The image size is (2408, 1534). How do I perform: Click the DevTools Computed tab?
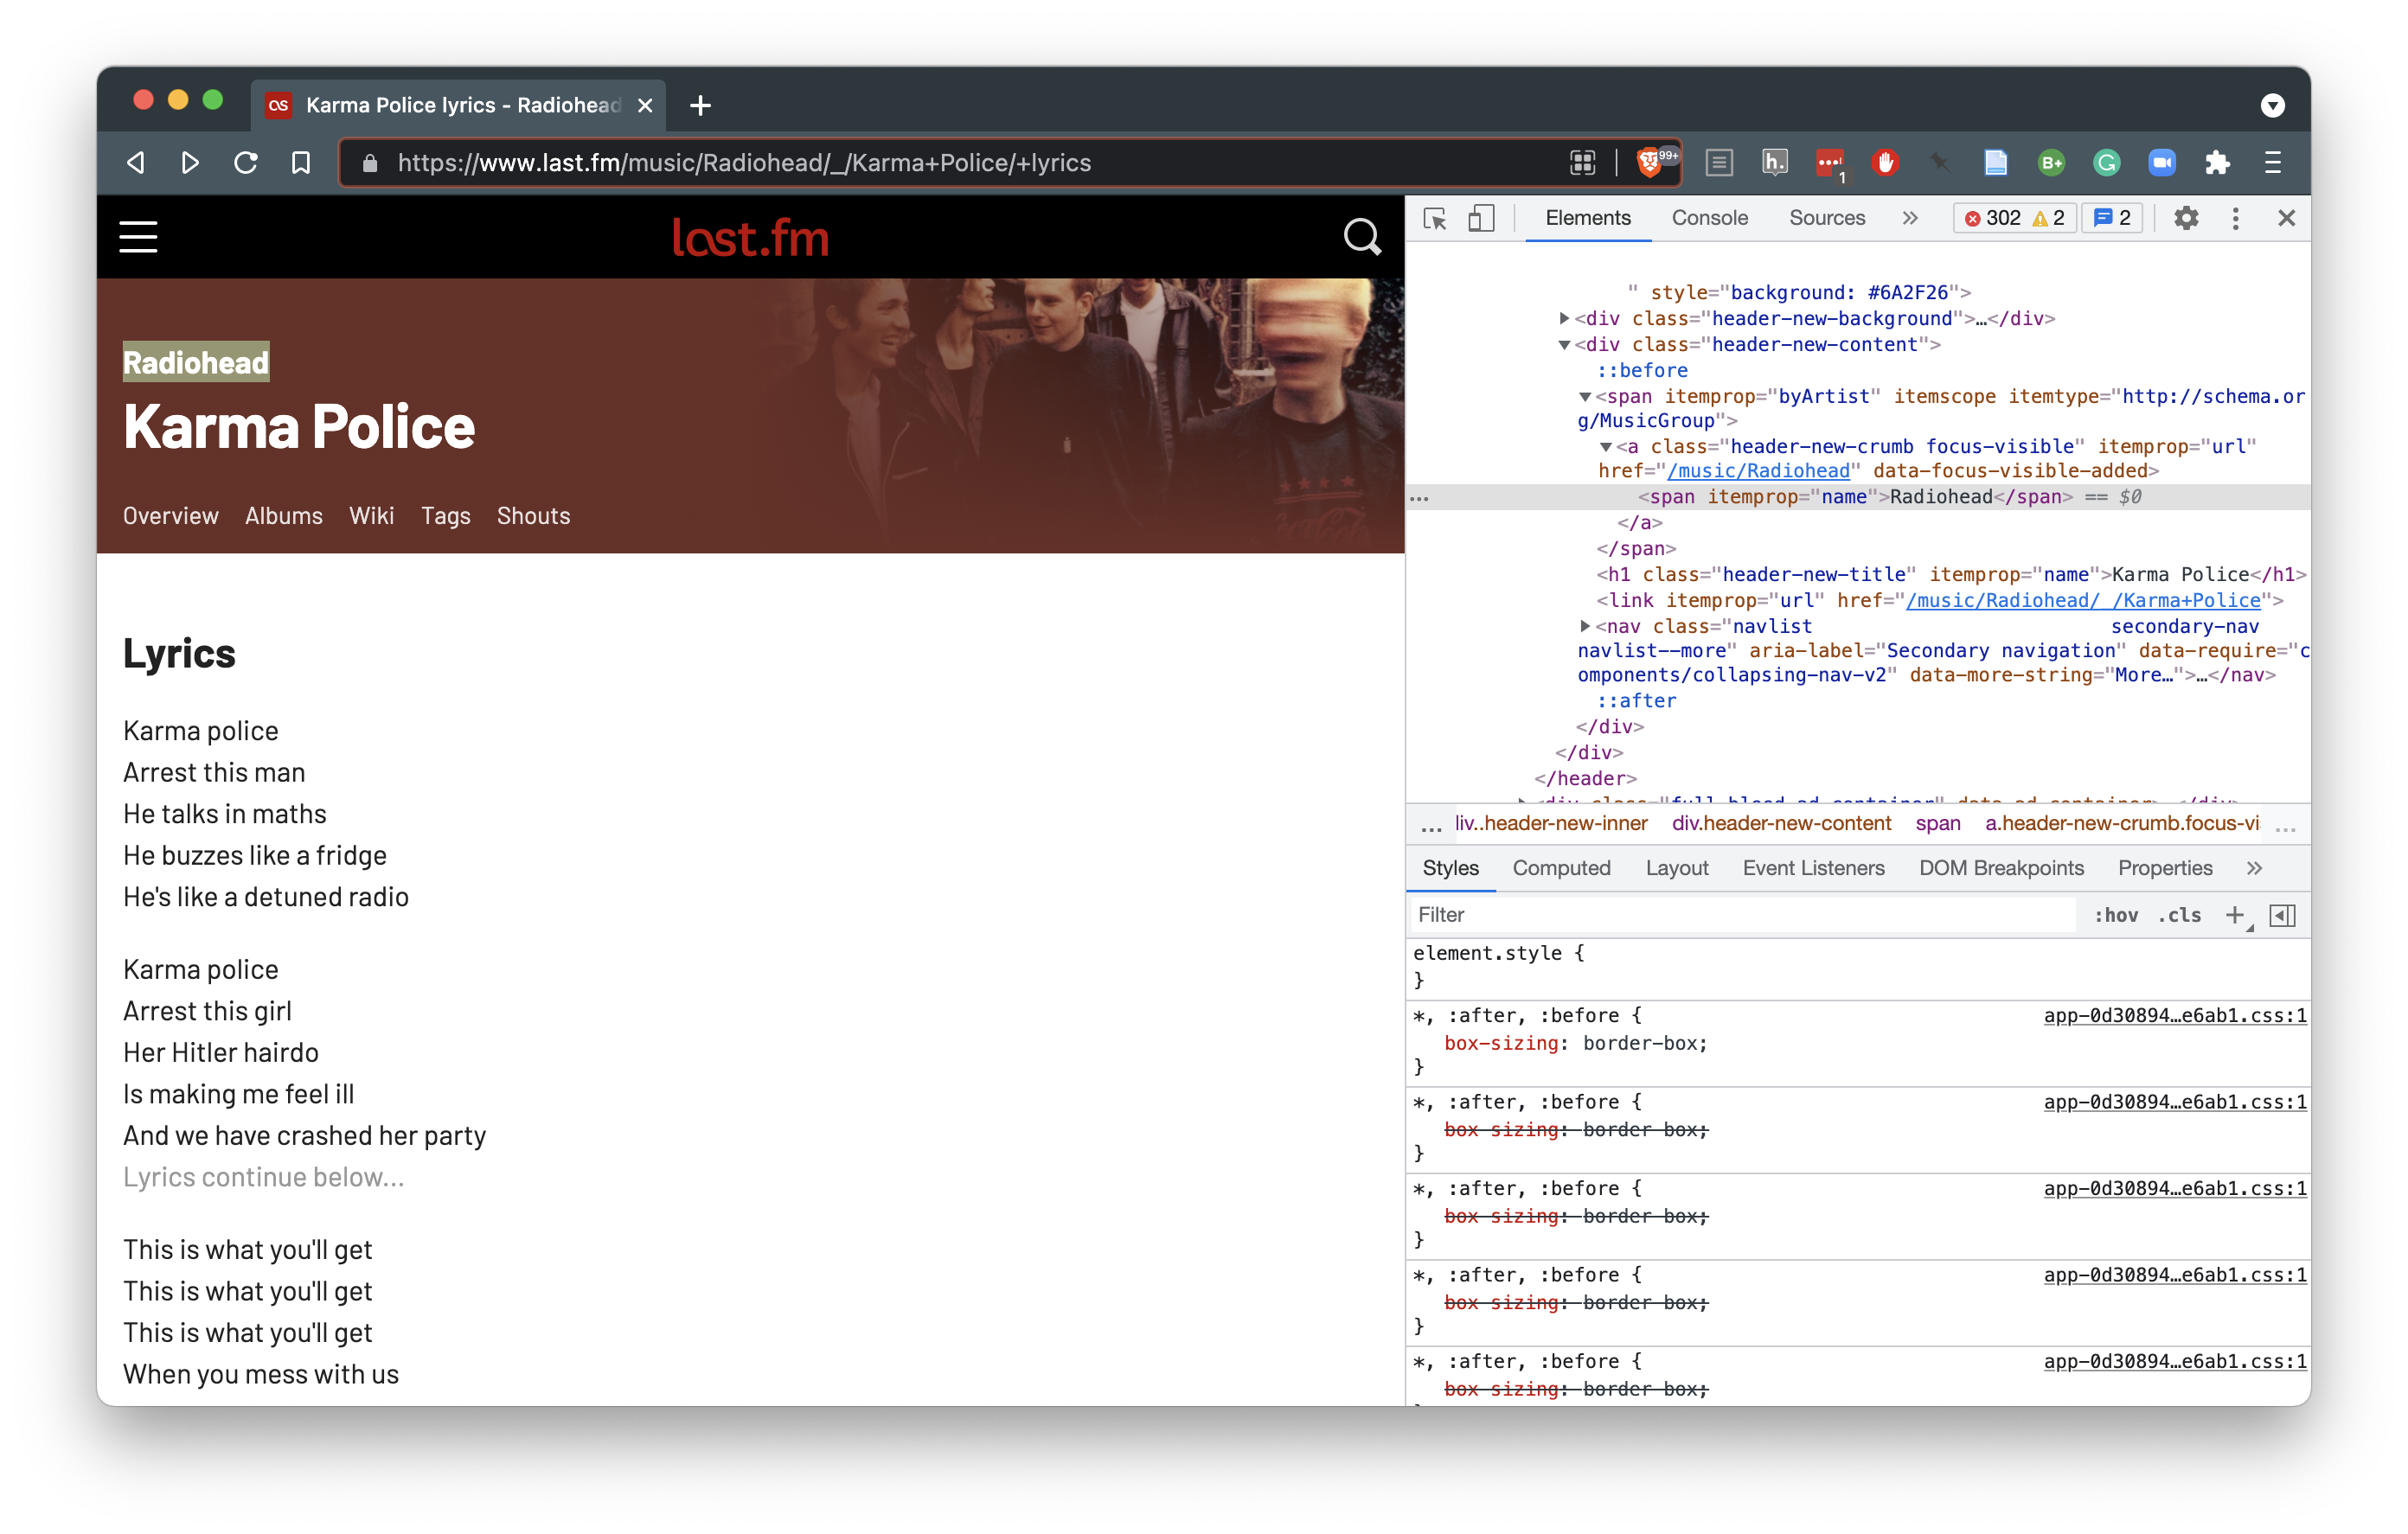coord(1562,867)
